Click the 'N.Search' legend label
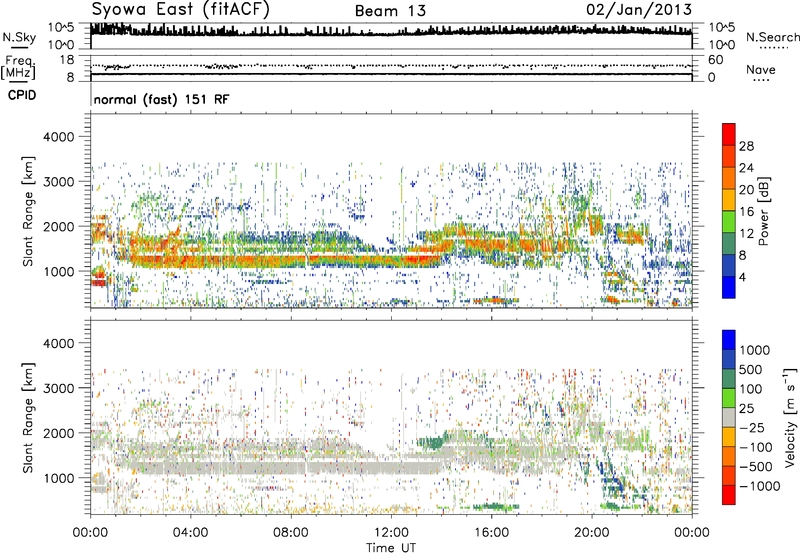 pos(772,37)
